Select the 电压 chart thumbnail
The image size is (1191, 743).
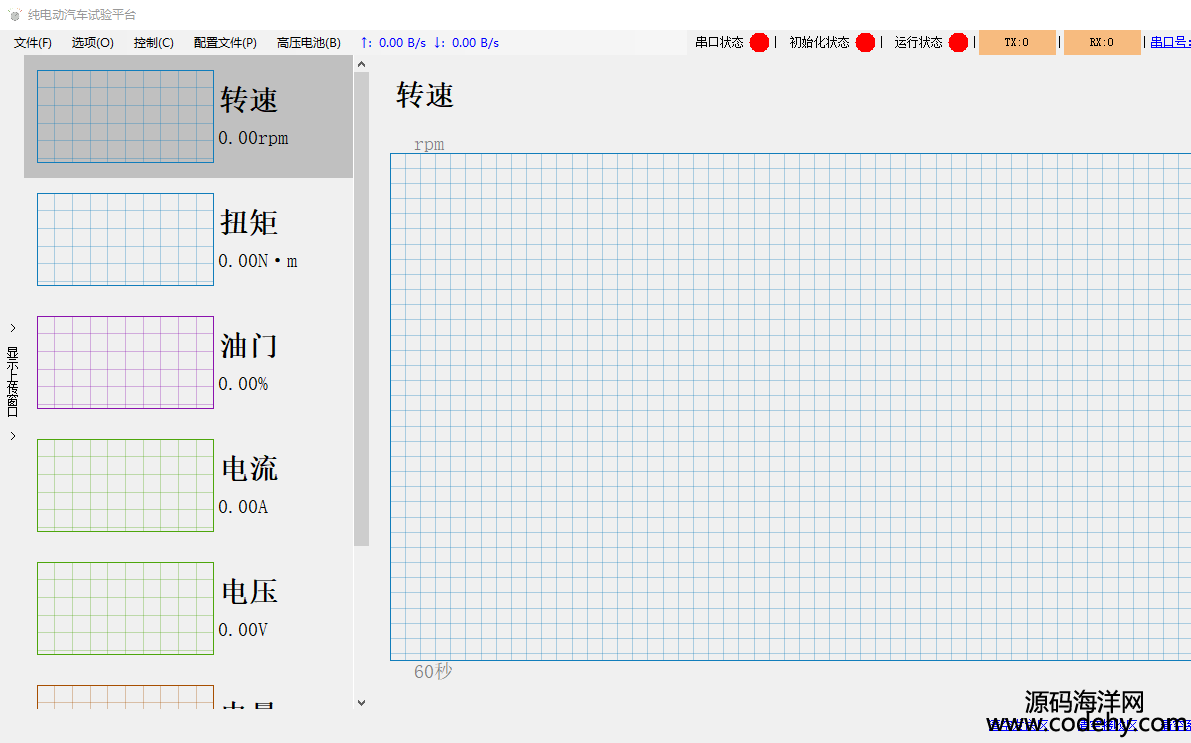[125, 609]
